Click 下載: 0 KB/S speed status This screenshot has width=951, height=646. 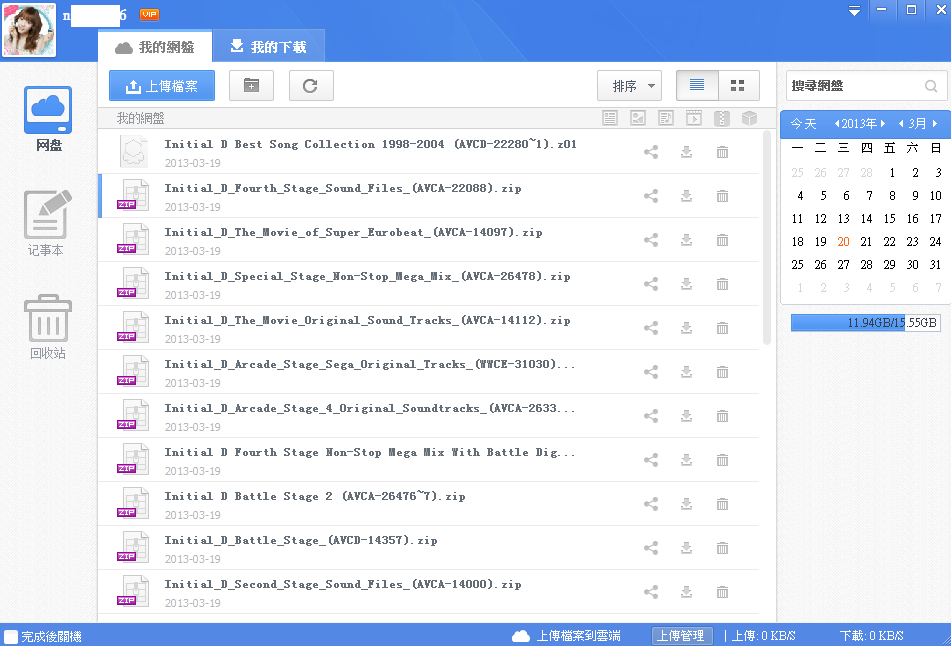tap(872, 636)
